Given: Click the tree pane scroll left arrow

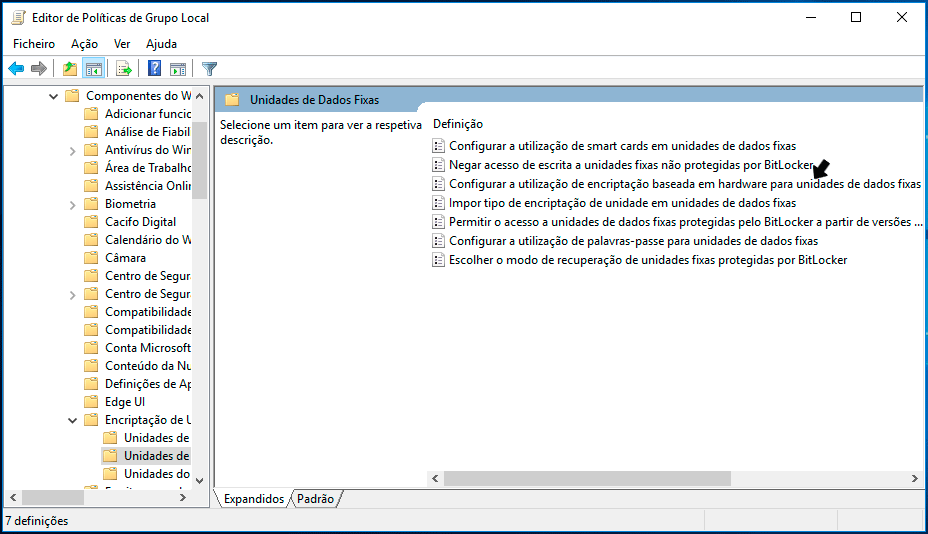Looking at the screenshot, I should pos(13,498).
